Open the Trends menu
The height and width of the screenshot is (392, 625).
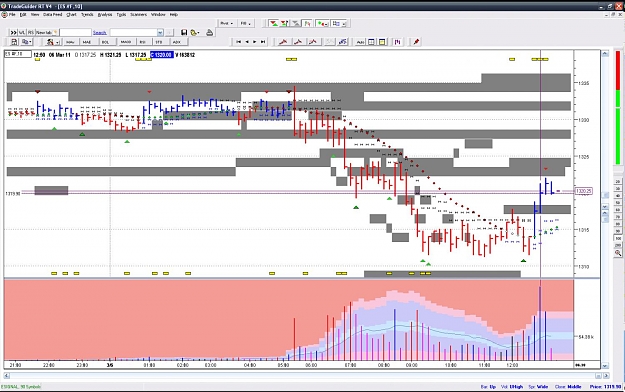(87, 14)
